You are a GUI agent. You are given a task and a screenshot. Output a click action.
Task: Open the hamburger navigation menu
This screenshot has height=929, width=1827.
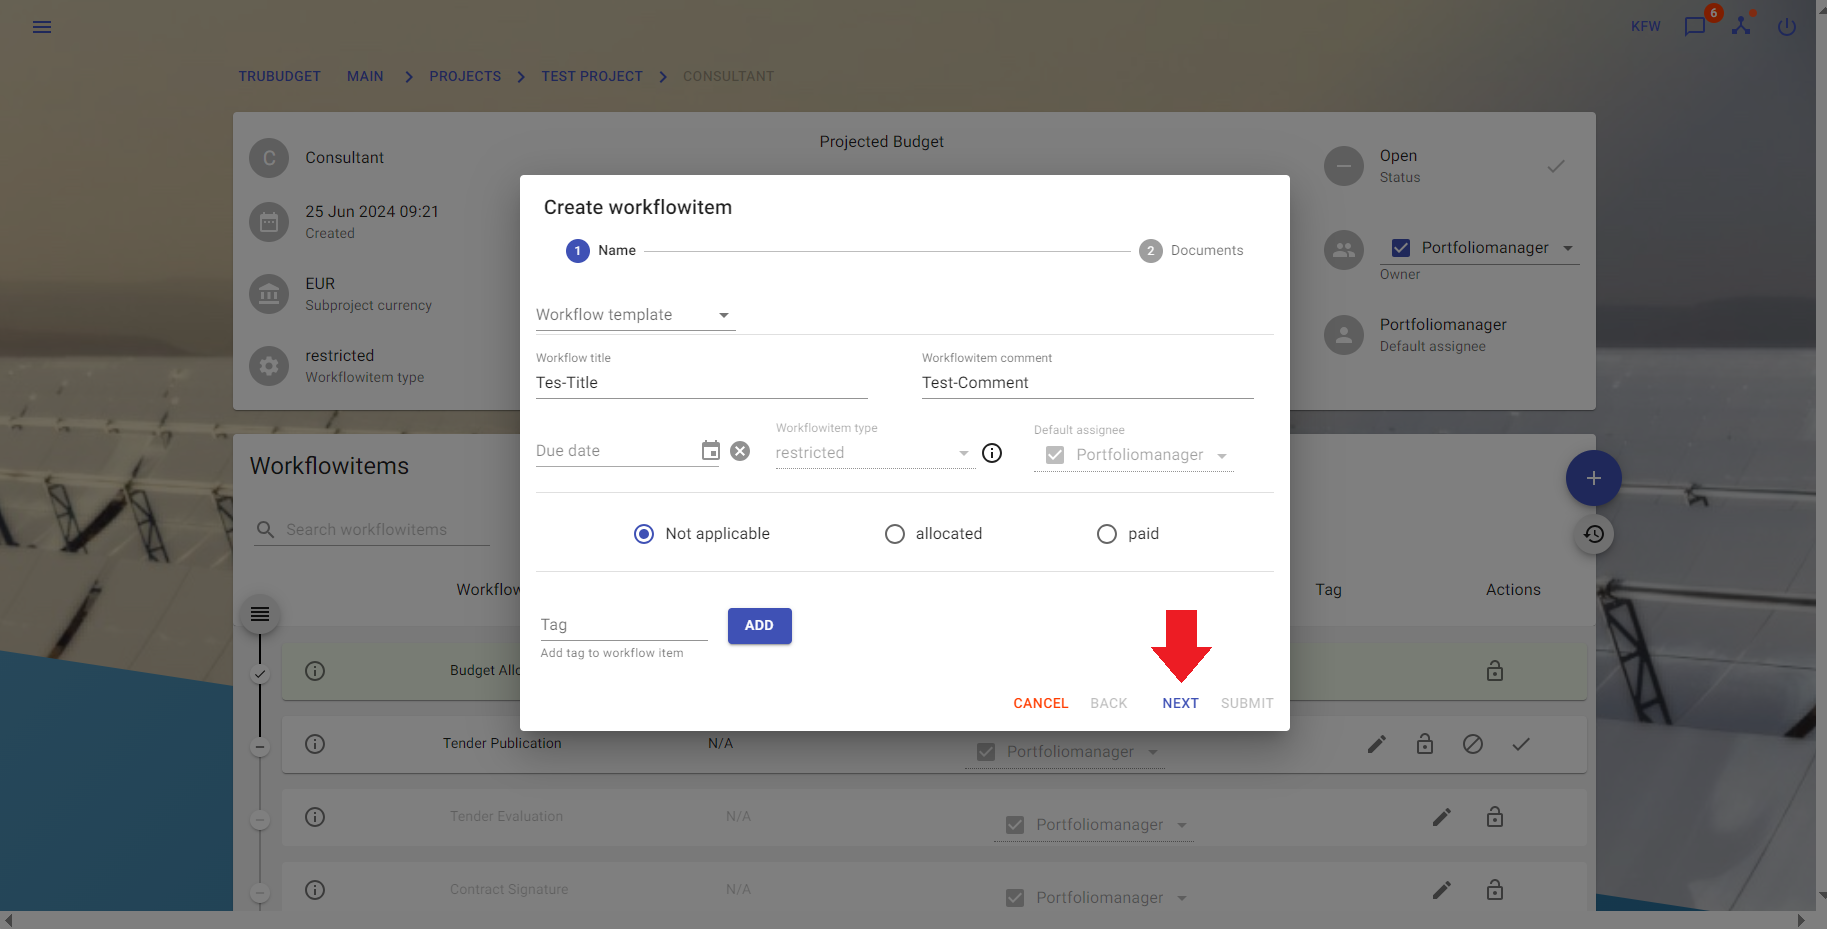click(x=42, y=27)
